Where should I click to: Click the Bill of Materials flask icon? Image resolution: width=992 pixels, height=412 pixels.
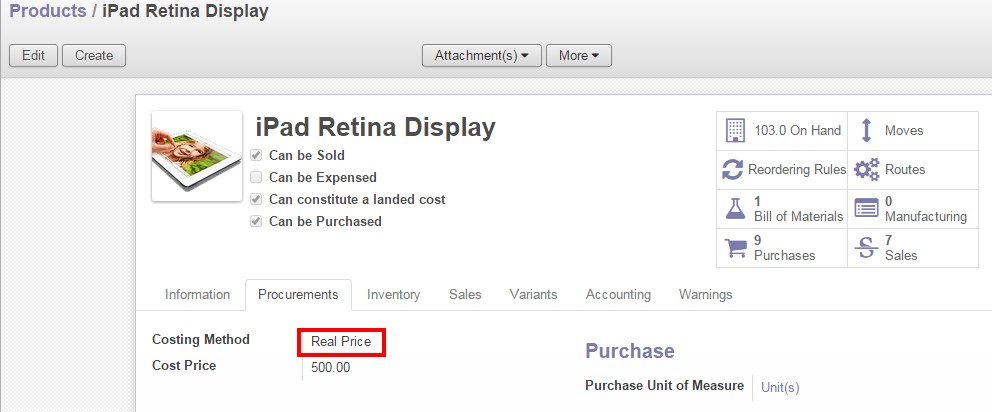coord(735,209)
